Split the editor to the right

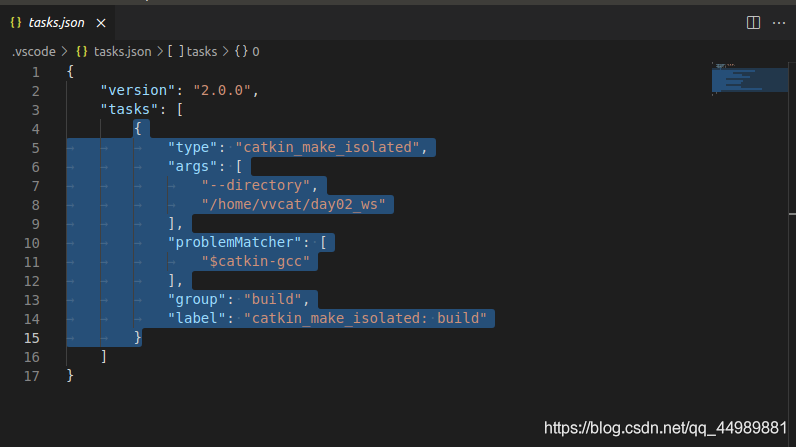point(753,23)
